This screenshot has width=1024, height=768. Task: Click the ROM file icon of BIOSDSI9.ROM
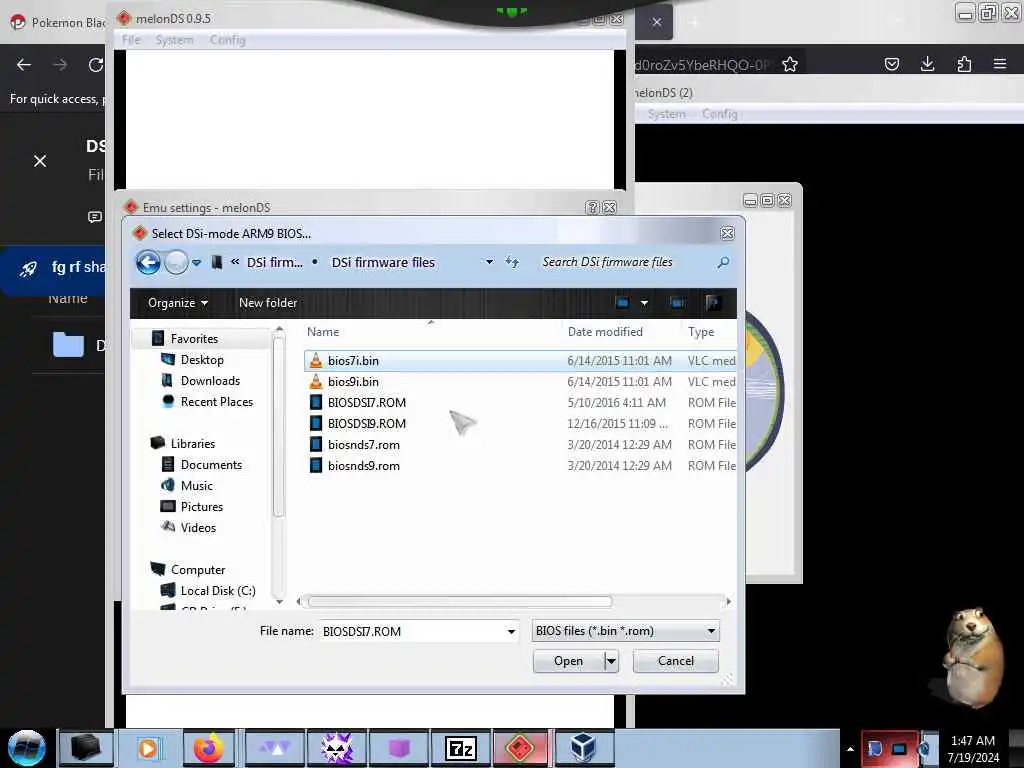tap(316, 423)
